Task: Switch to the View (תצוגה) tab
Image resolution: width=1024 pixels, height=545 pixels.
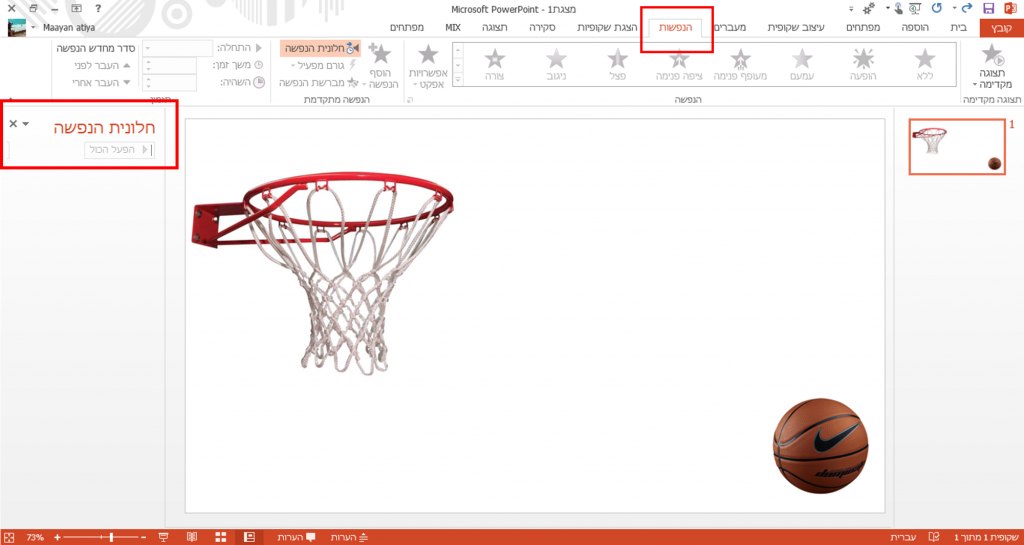Action: point(494,27)
